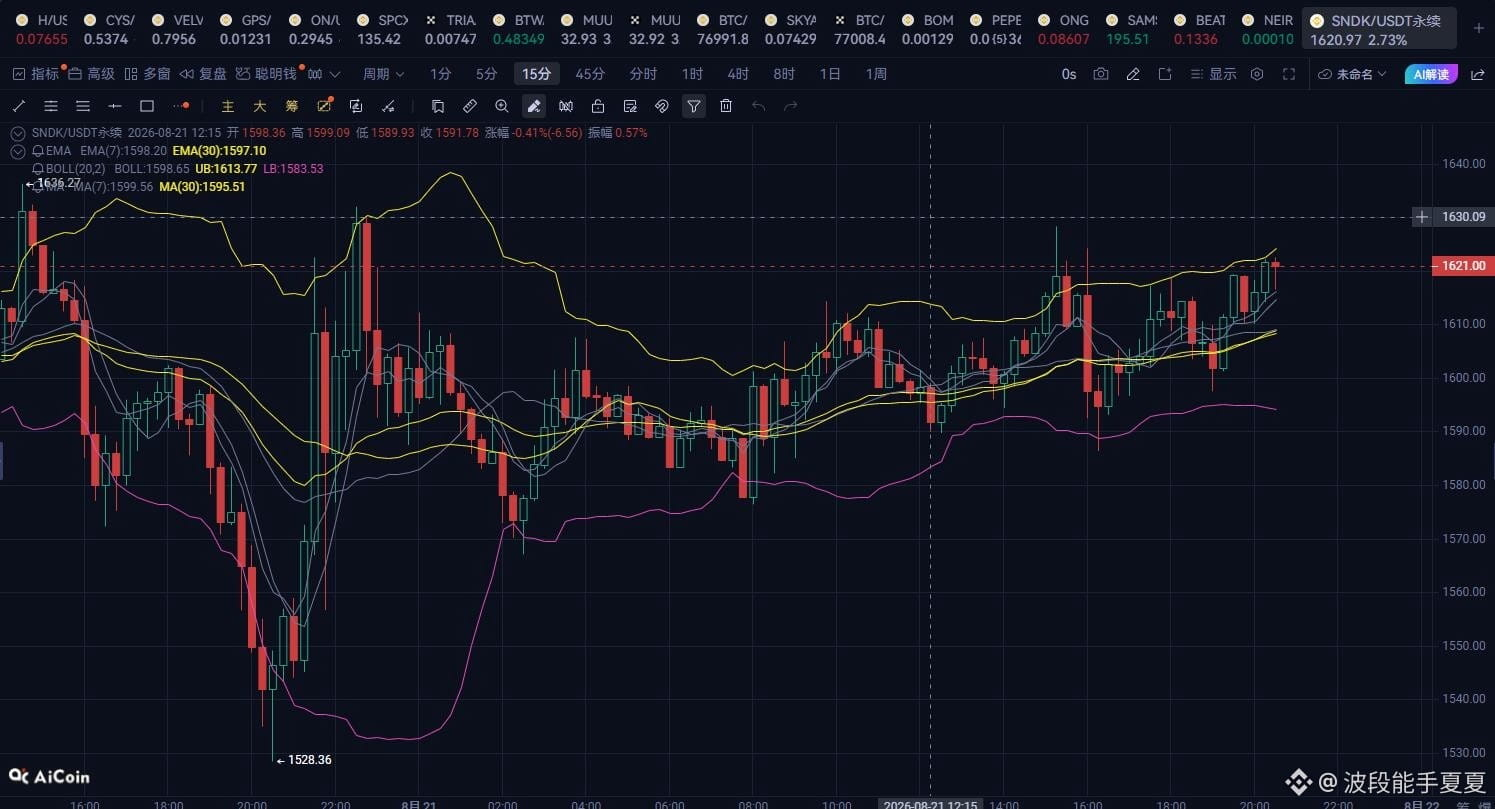
Task: Select the 分时 intraday timeframe
Action: pyautogui.click(x=643, y=74)
